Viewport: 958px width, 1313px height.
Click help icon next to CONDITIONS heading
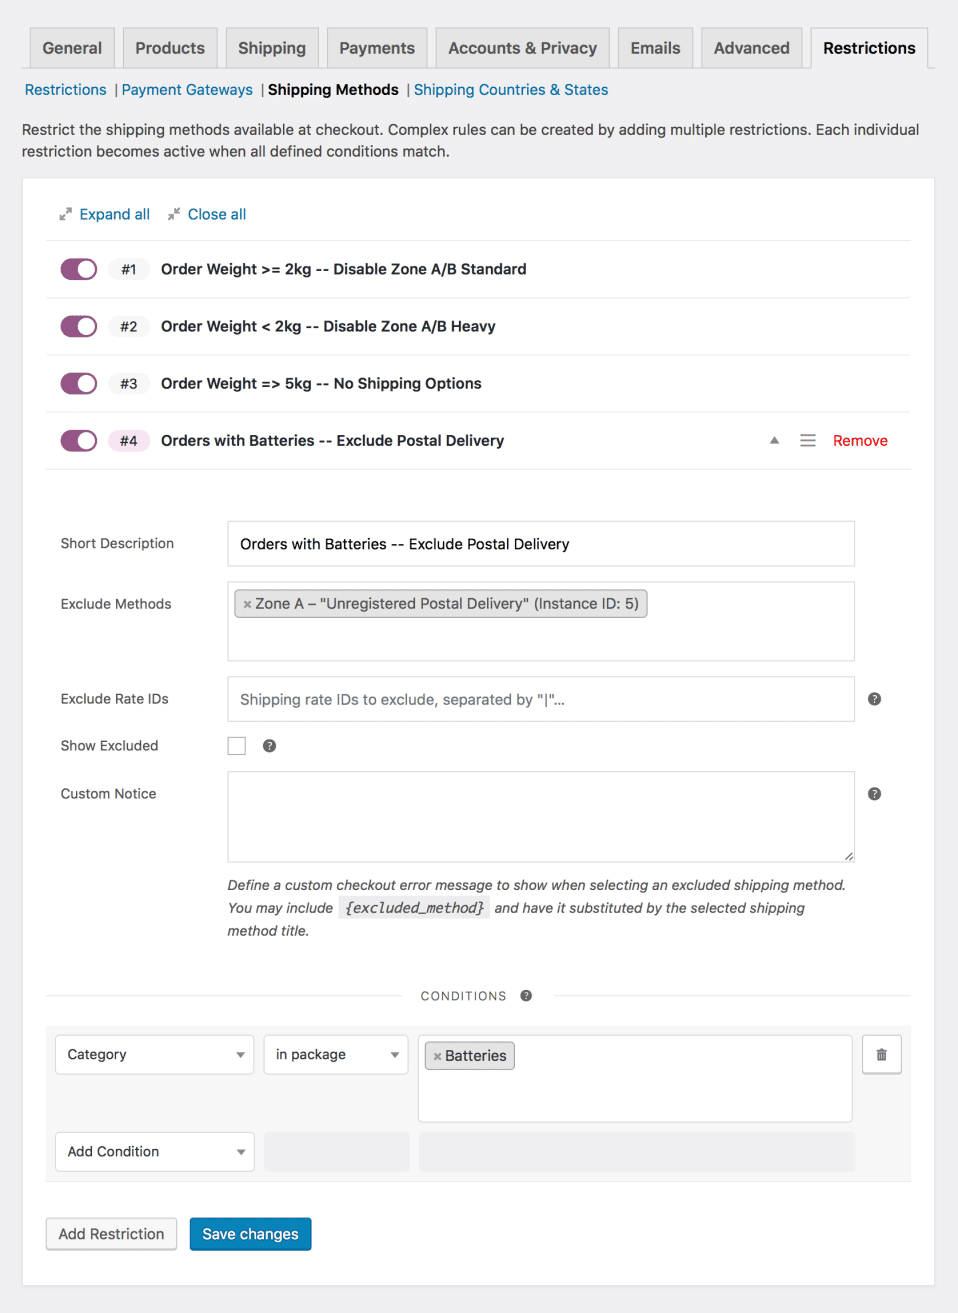point(526,996)
